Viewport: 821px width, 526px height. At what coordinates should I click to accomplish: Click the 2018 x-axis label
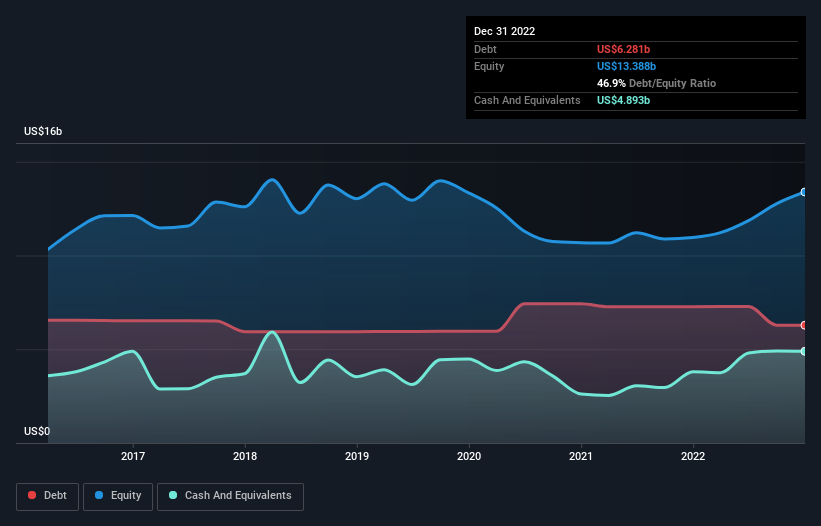tap(245, 456)
